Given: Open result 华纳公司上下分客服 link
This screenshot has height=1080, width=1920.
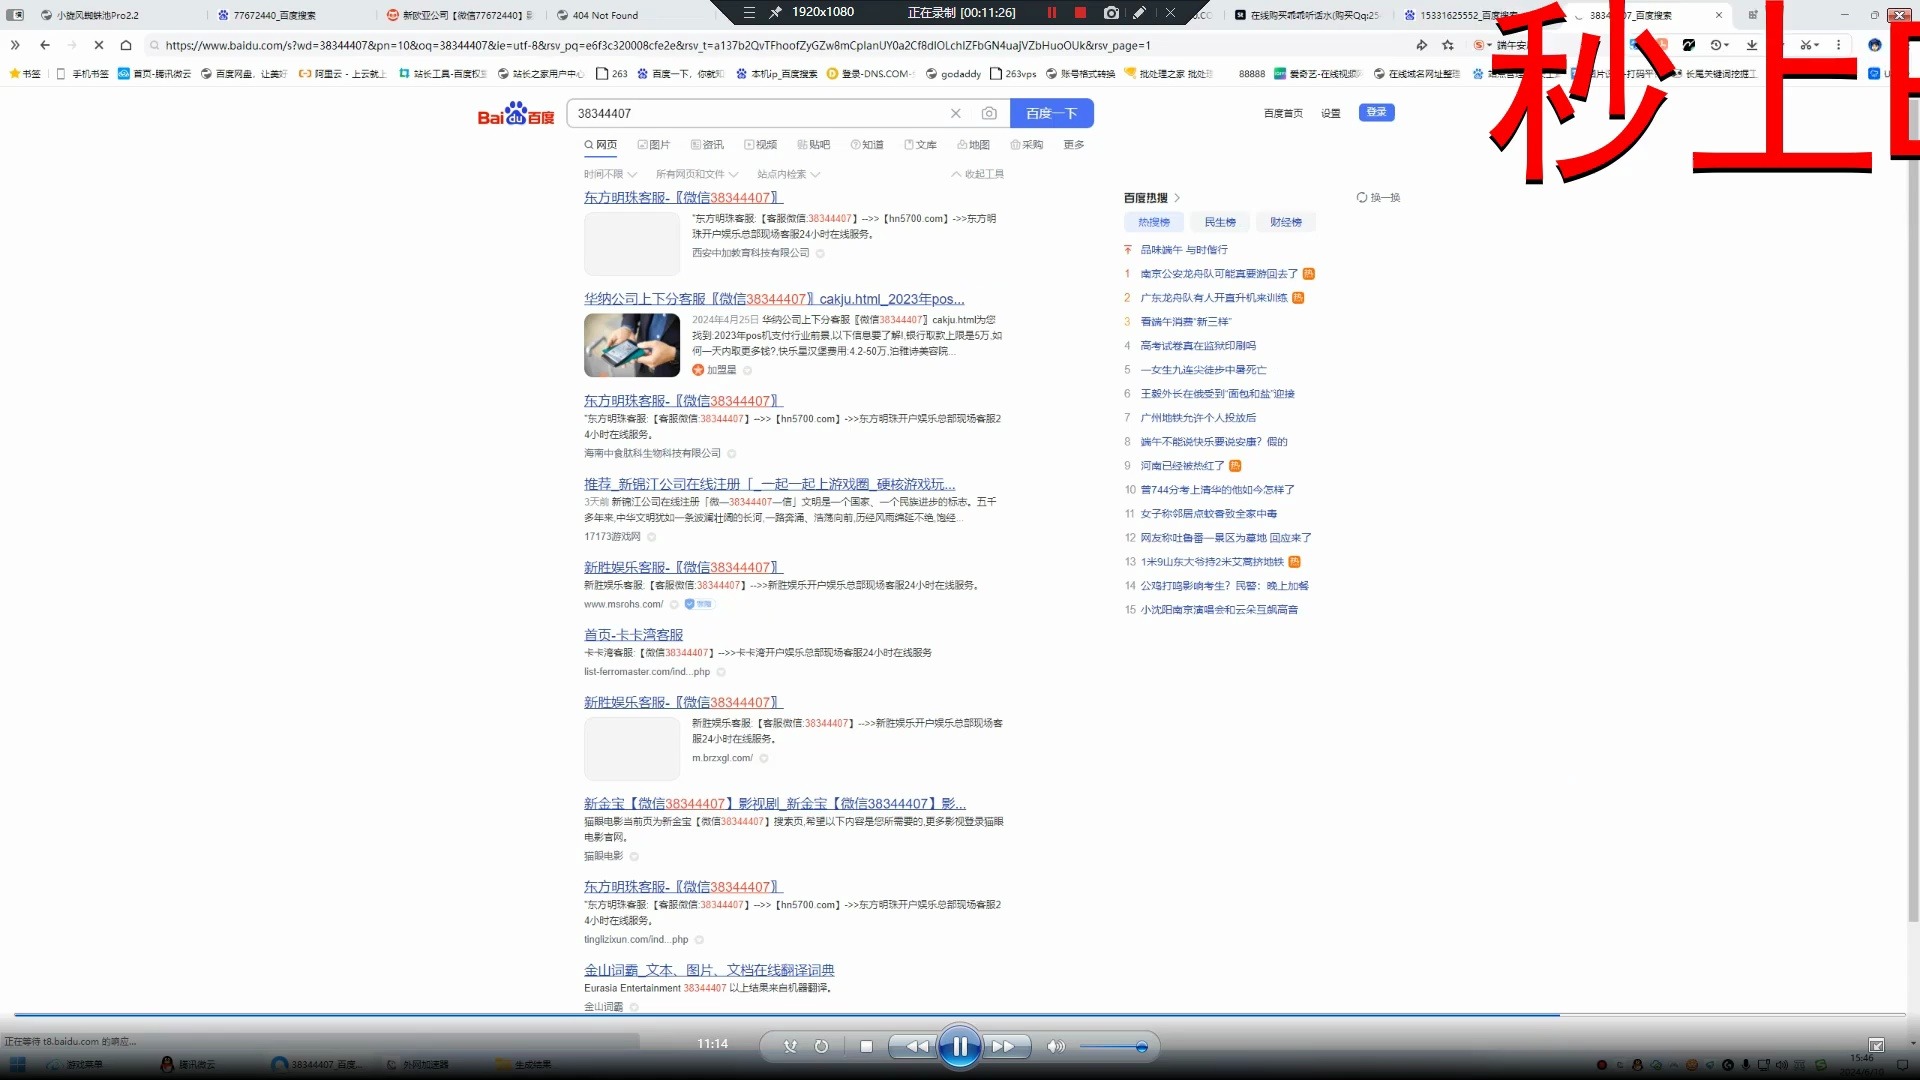Looking at the screenshot, I should point(774,299).
